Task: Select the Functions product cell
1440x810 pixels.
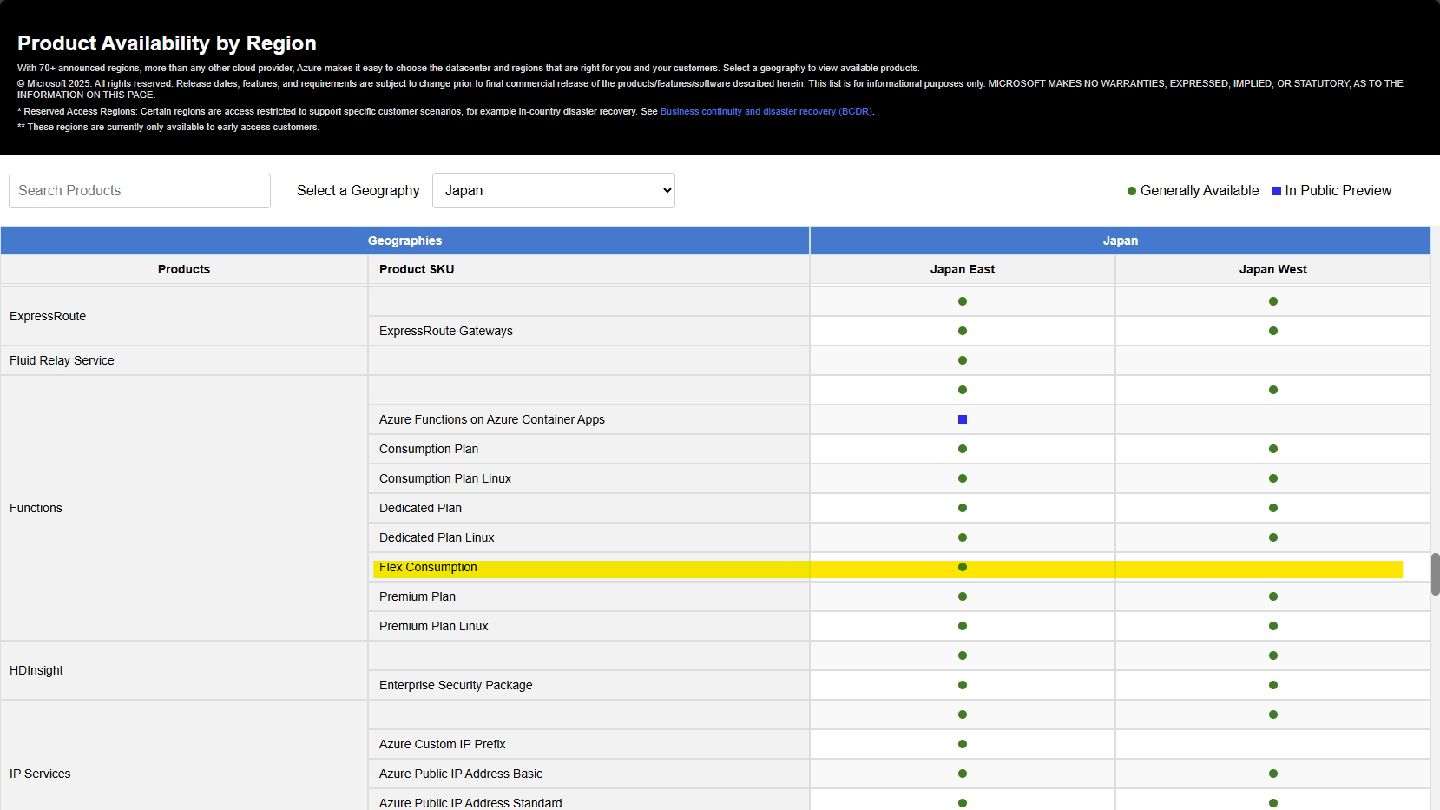Action: click(184, 508)
